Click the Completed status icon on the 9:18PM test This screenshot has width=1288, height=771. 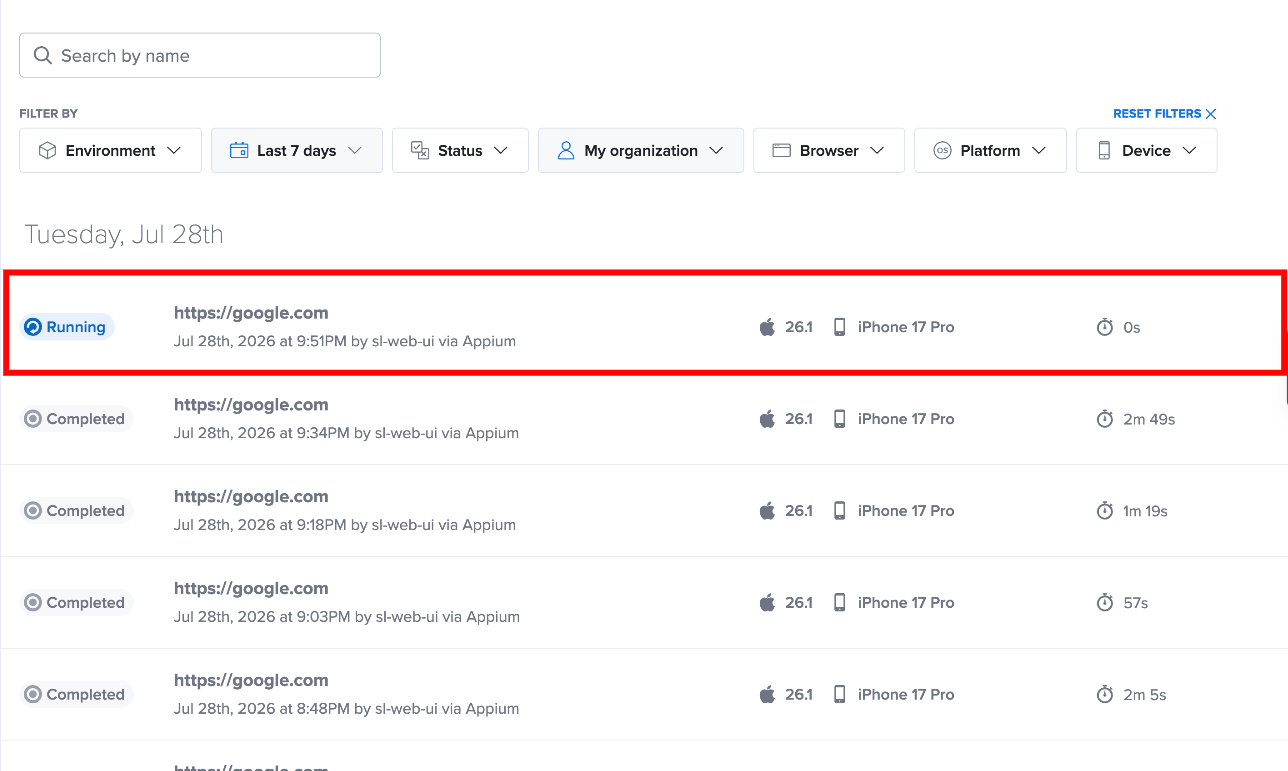(x=33, y=511)
